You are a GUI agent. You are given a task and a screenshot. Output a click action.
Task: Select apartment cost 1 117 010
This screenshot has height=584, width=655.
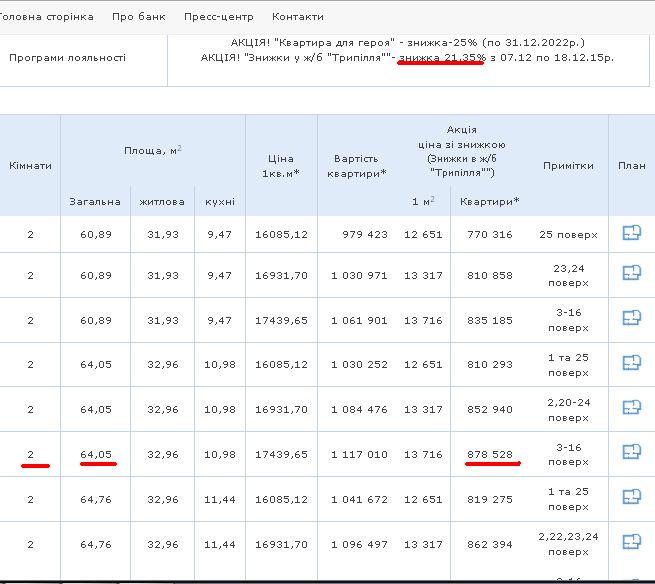359,455
